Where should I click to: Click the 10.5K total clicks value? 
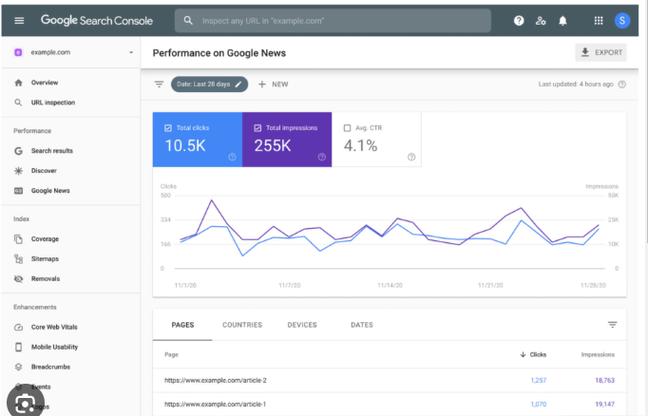point(185,145)
